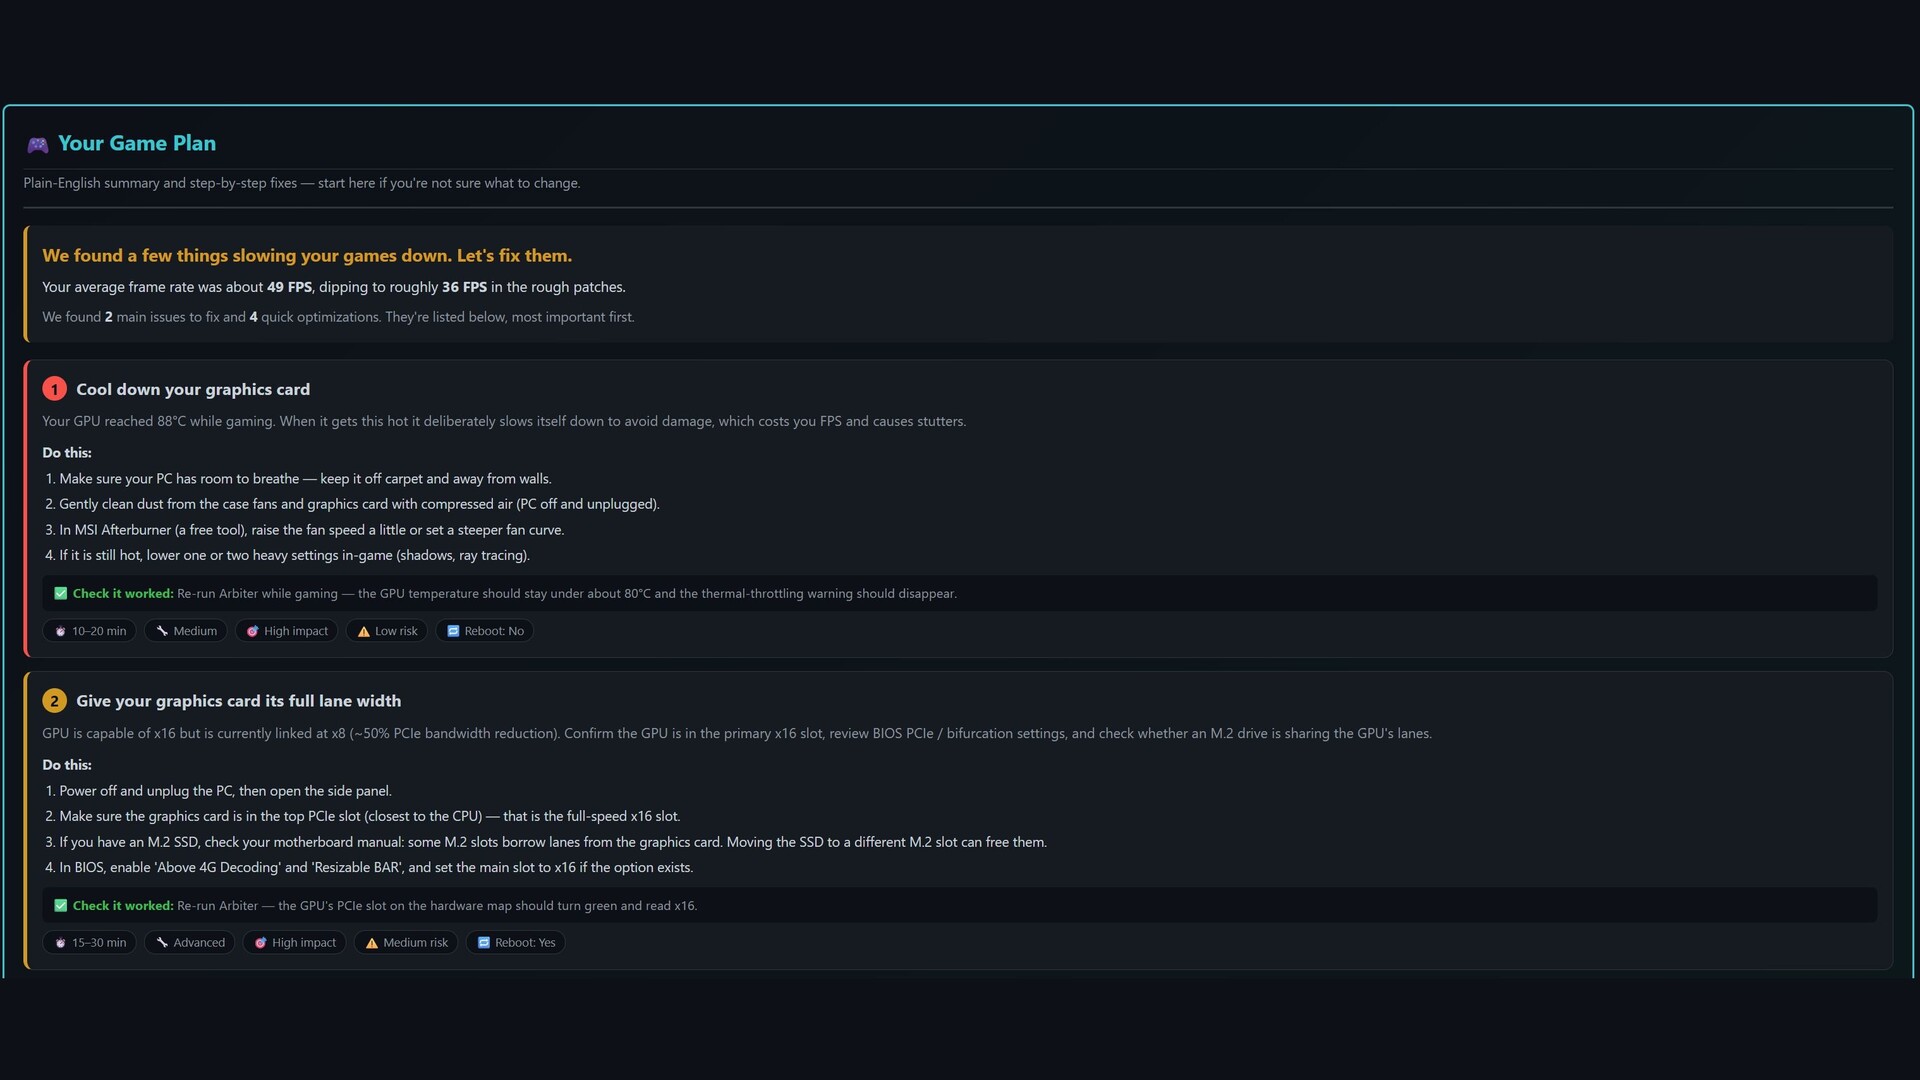Click the wrench icon in the Advanced chip
This screenshot has width=1920, height=1080.
pos(162,943)
